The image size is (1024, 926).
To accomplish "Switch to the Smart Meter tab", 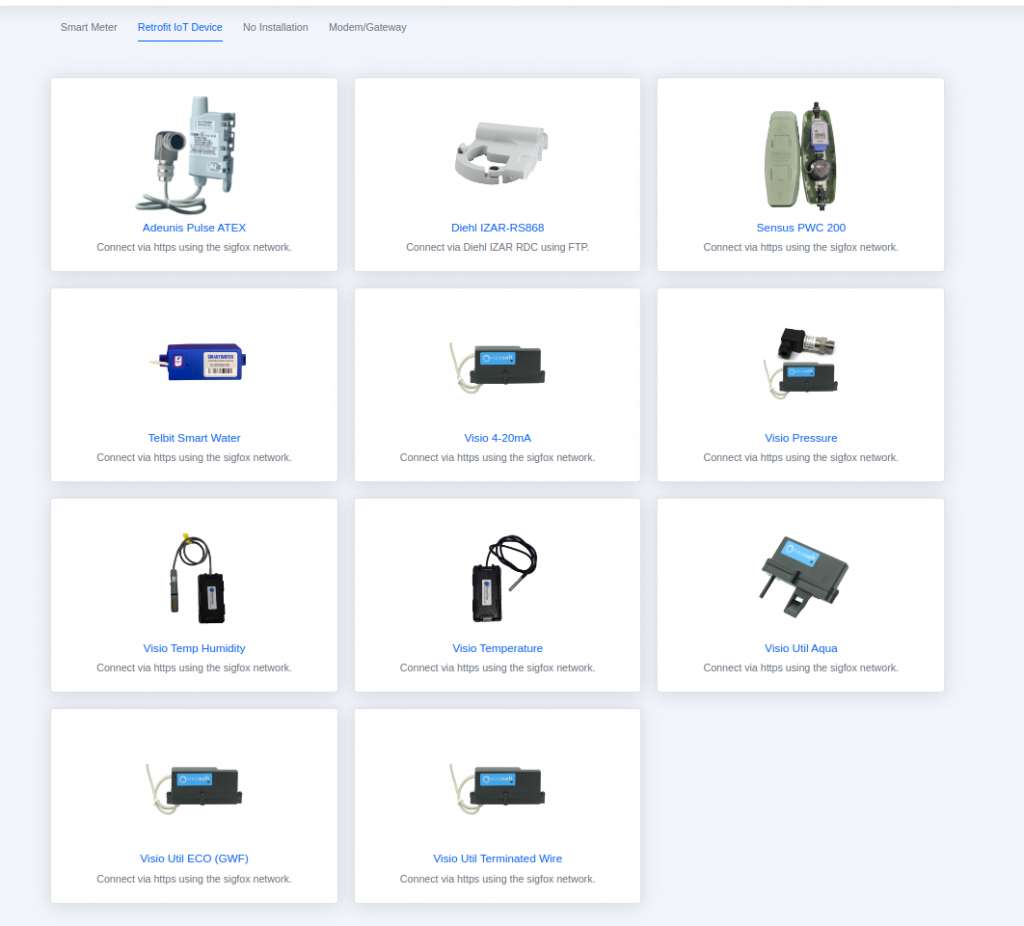I will point(88,27).
